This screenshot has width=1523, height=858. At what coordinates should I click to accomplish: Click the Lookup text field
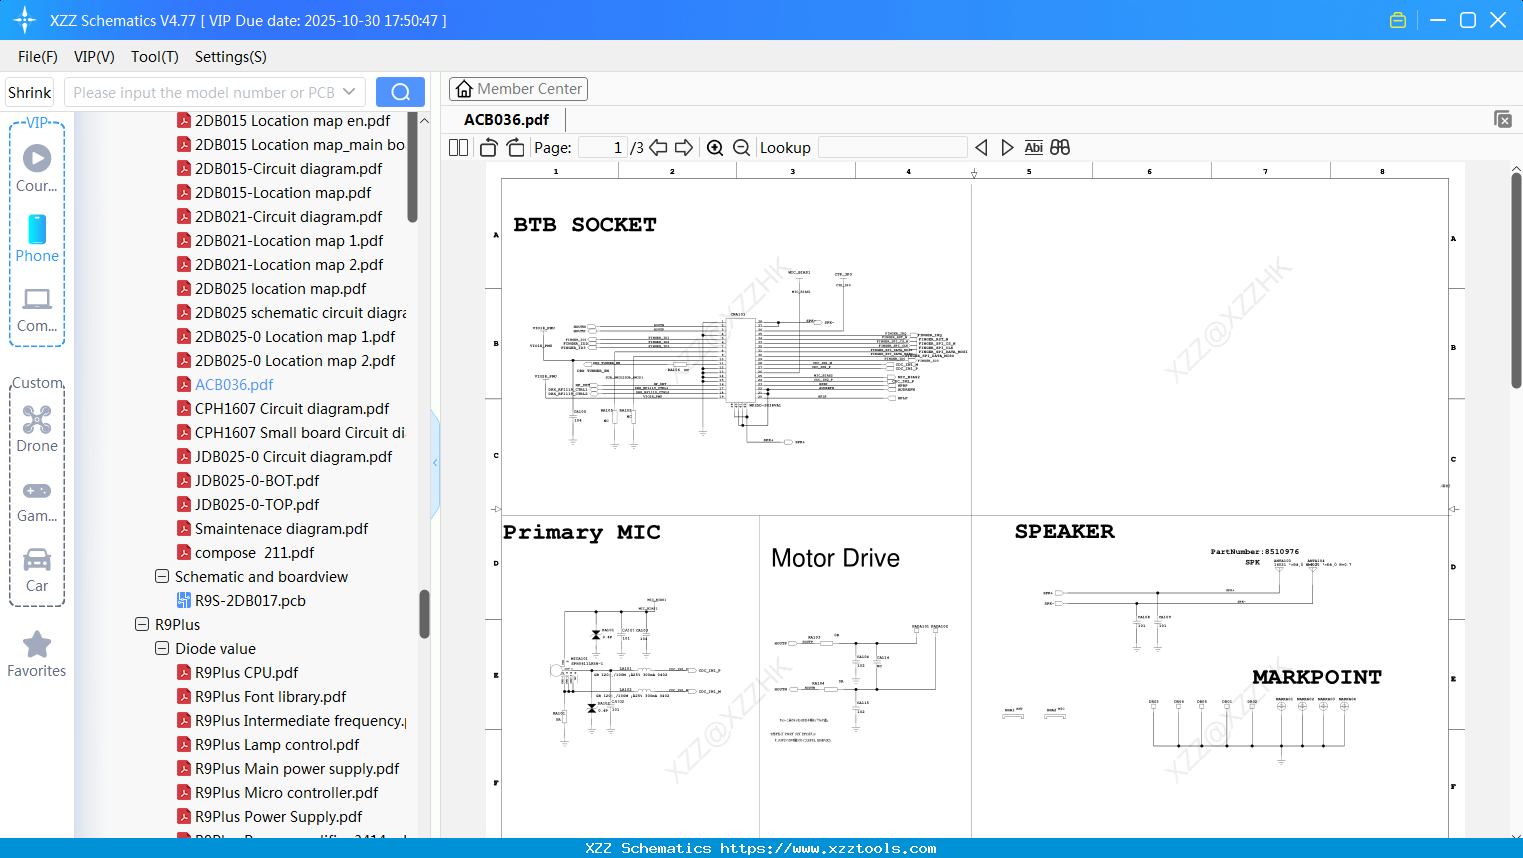[893, 148]
